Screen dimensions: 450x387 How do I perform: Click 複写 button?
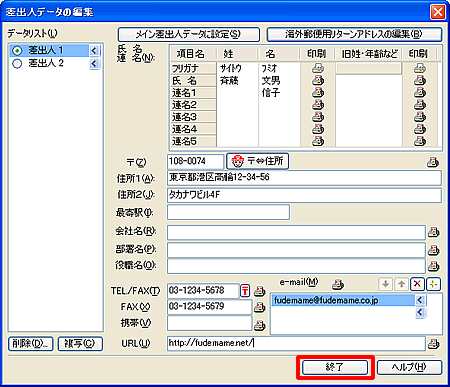[x=80, y=343]
